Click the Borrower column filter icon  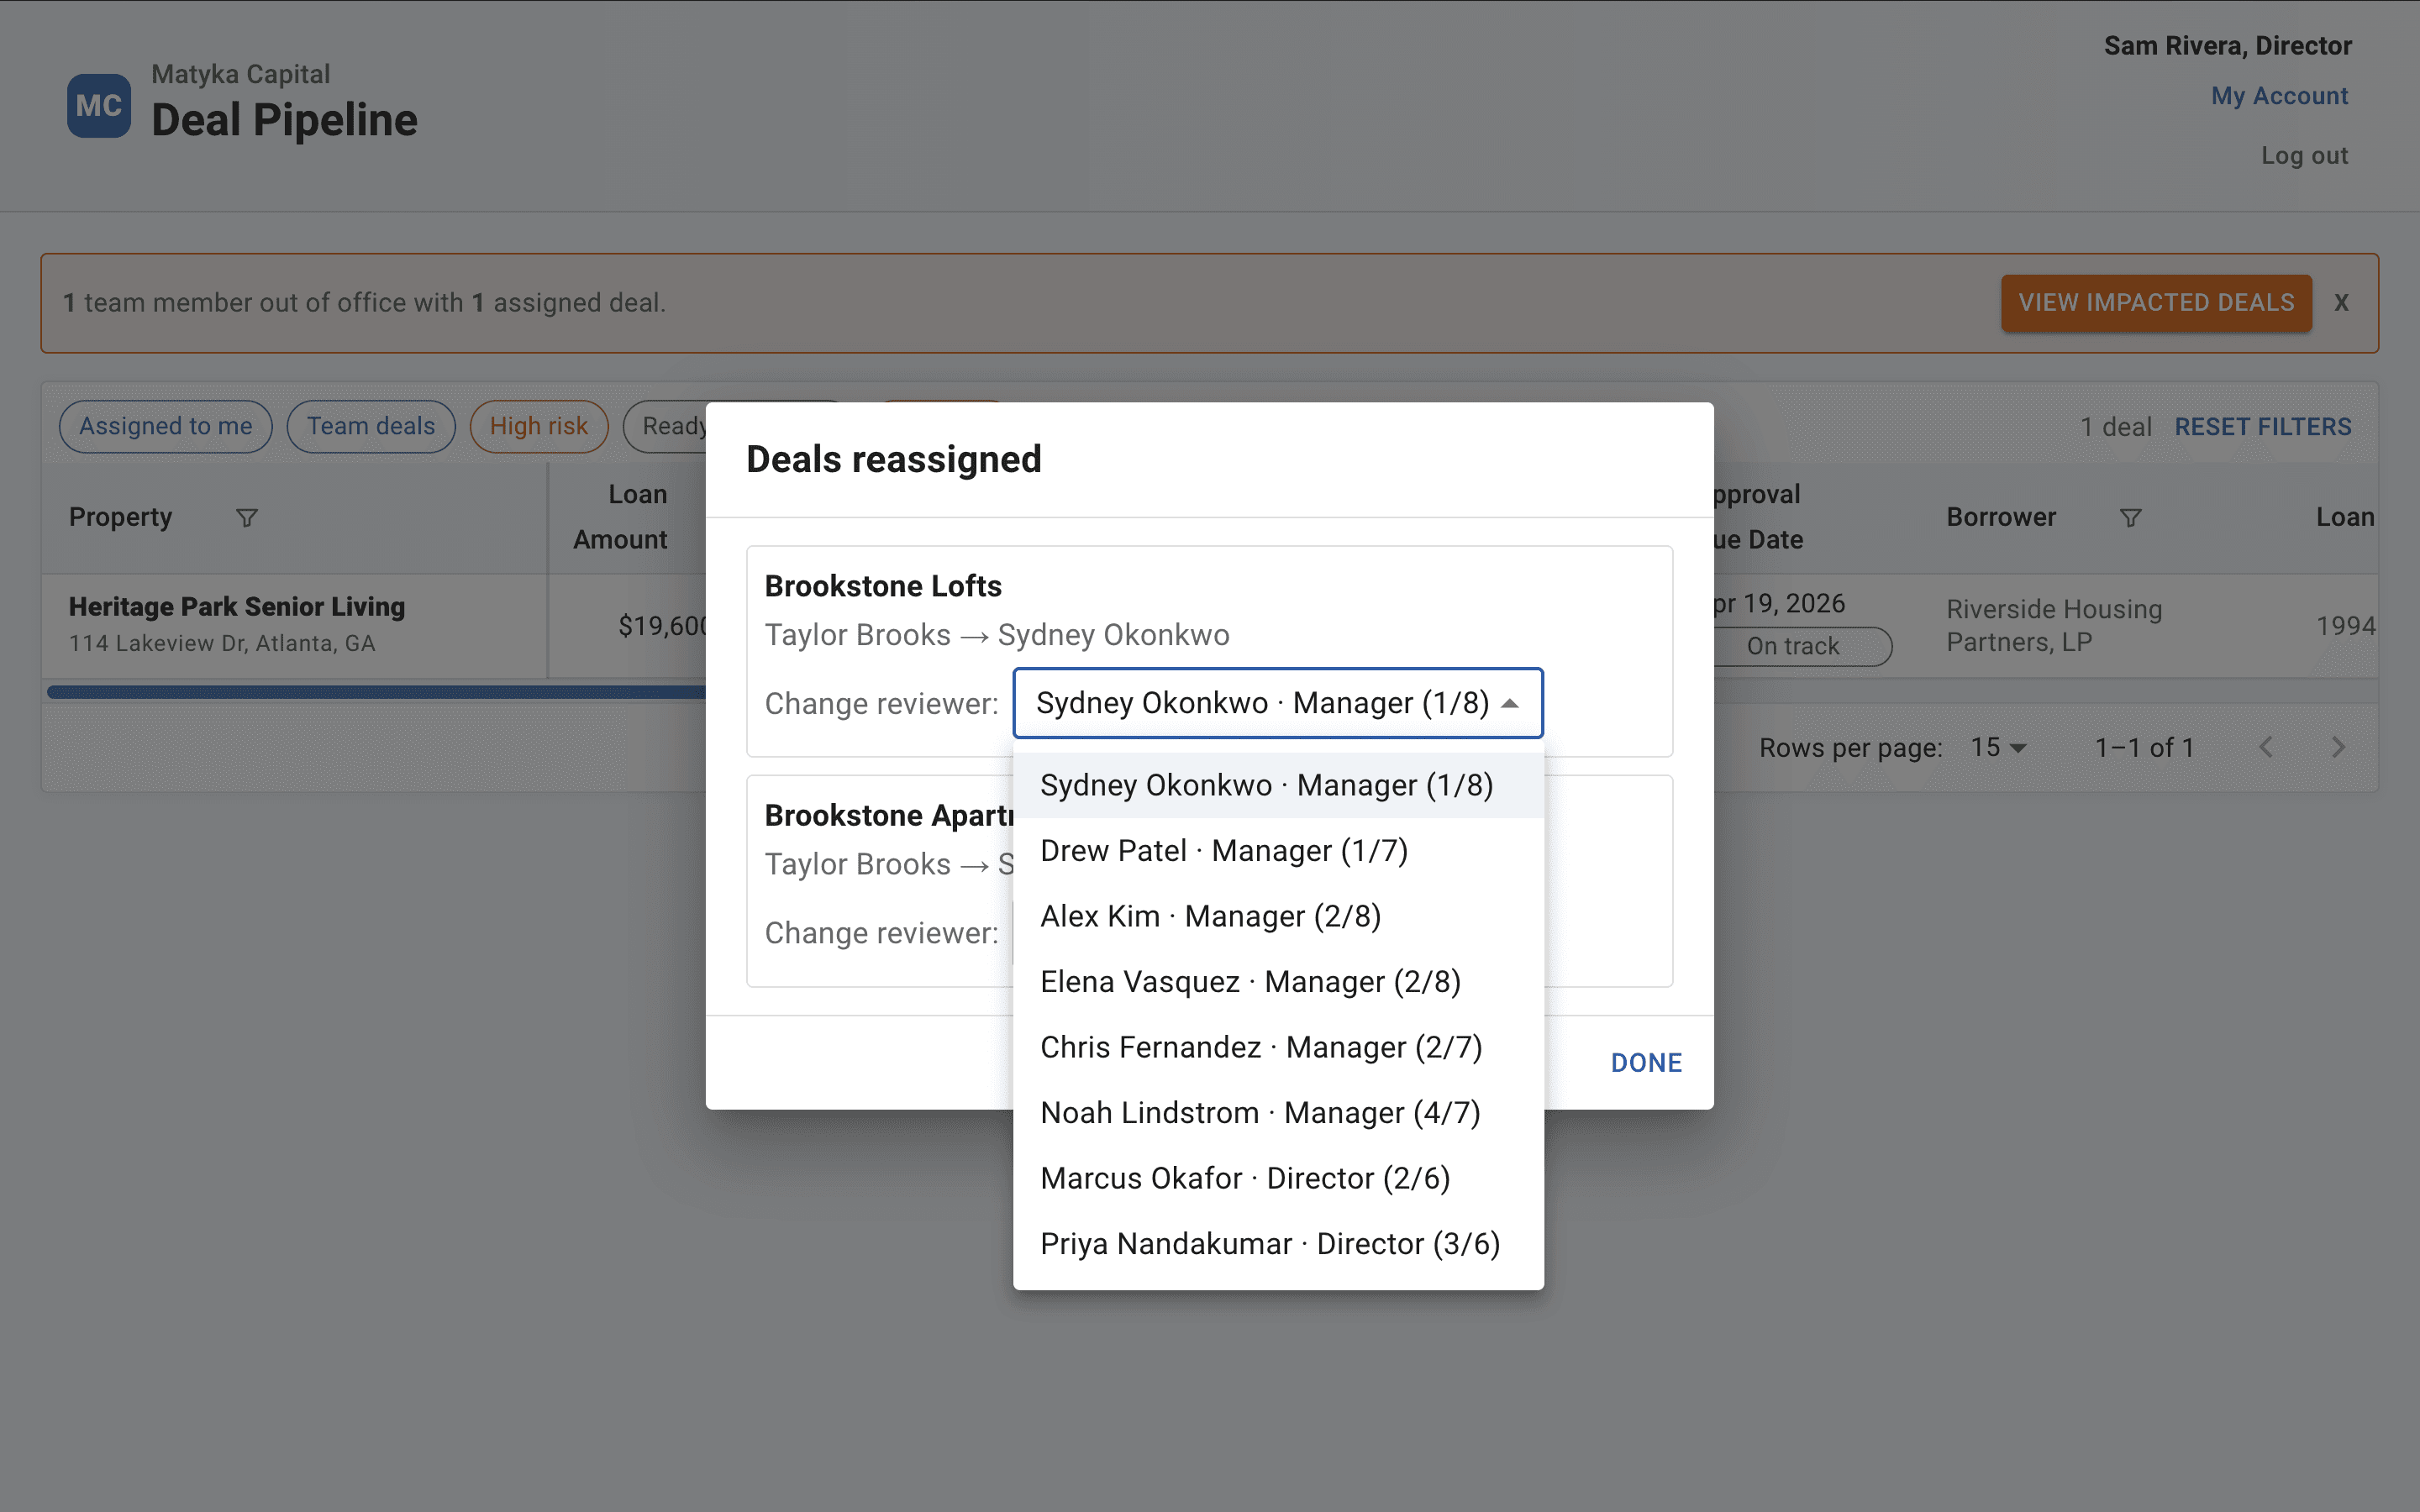click(2130, 518)
